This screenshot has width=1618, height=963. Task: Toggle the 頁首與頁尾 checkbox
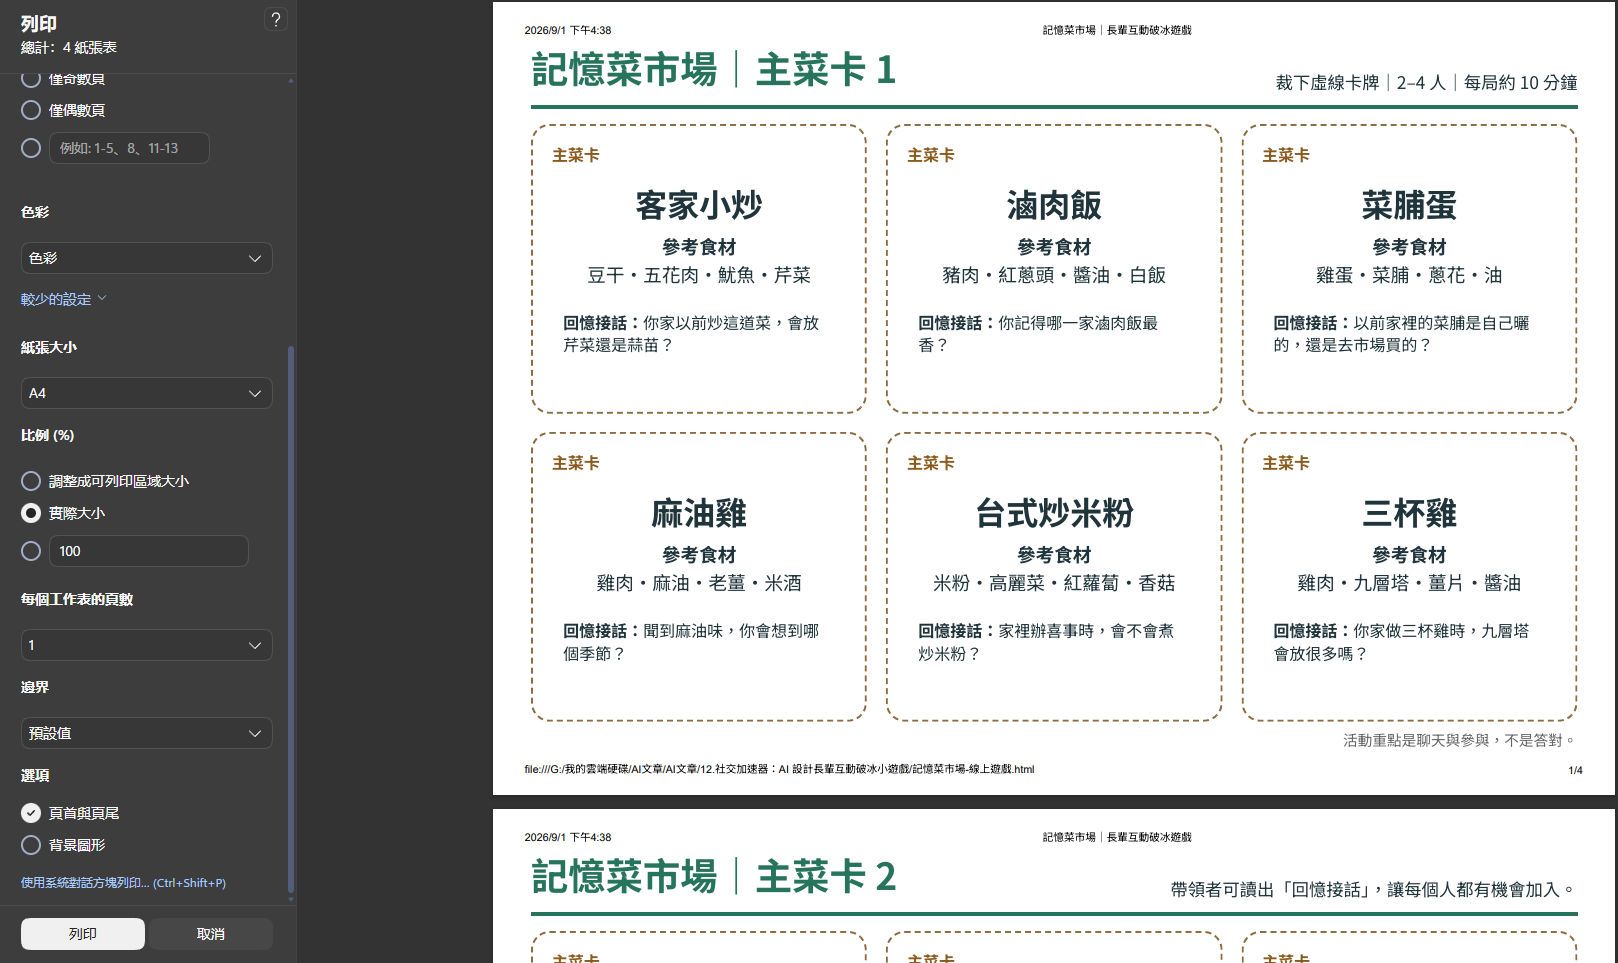(x=31, y=813)
